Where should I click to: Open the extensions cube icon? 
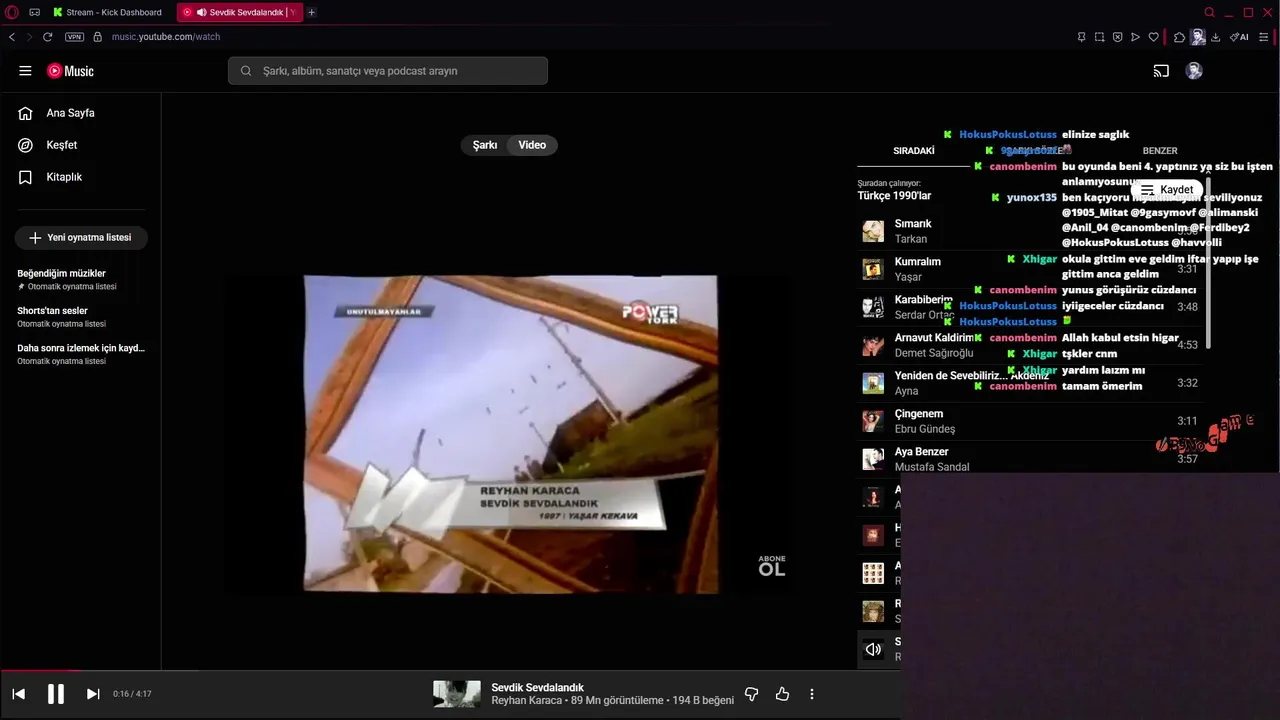(1179, 37)
